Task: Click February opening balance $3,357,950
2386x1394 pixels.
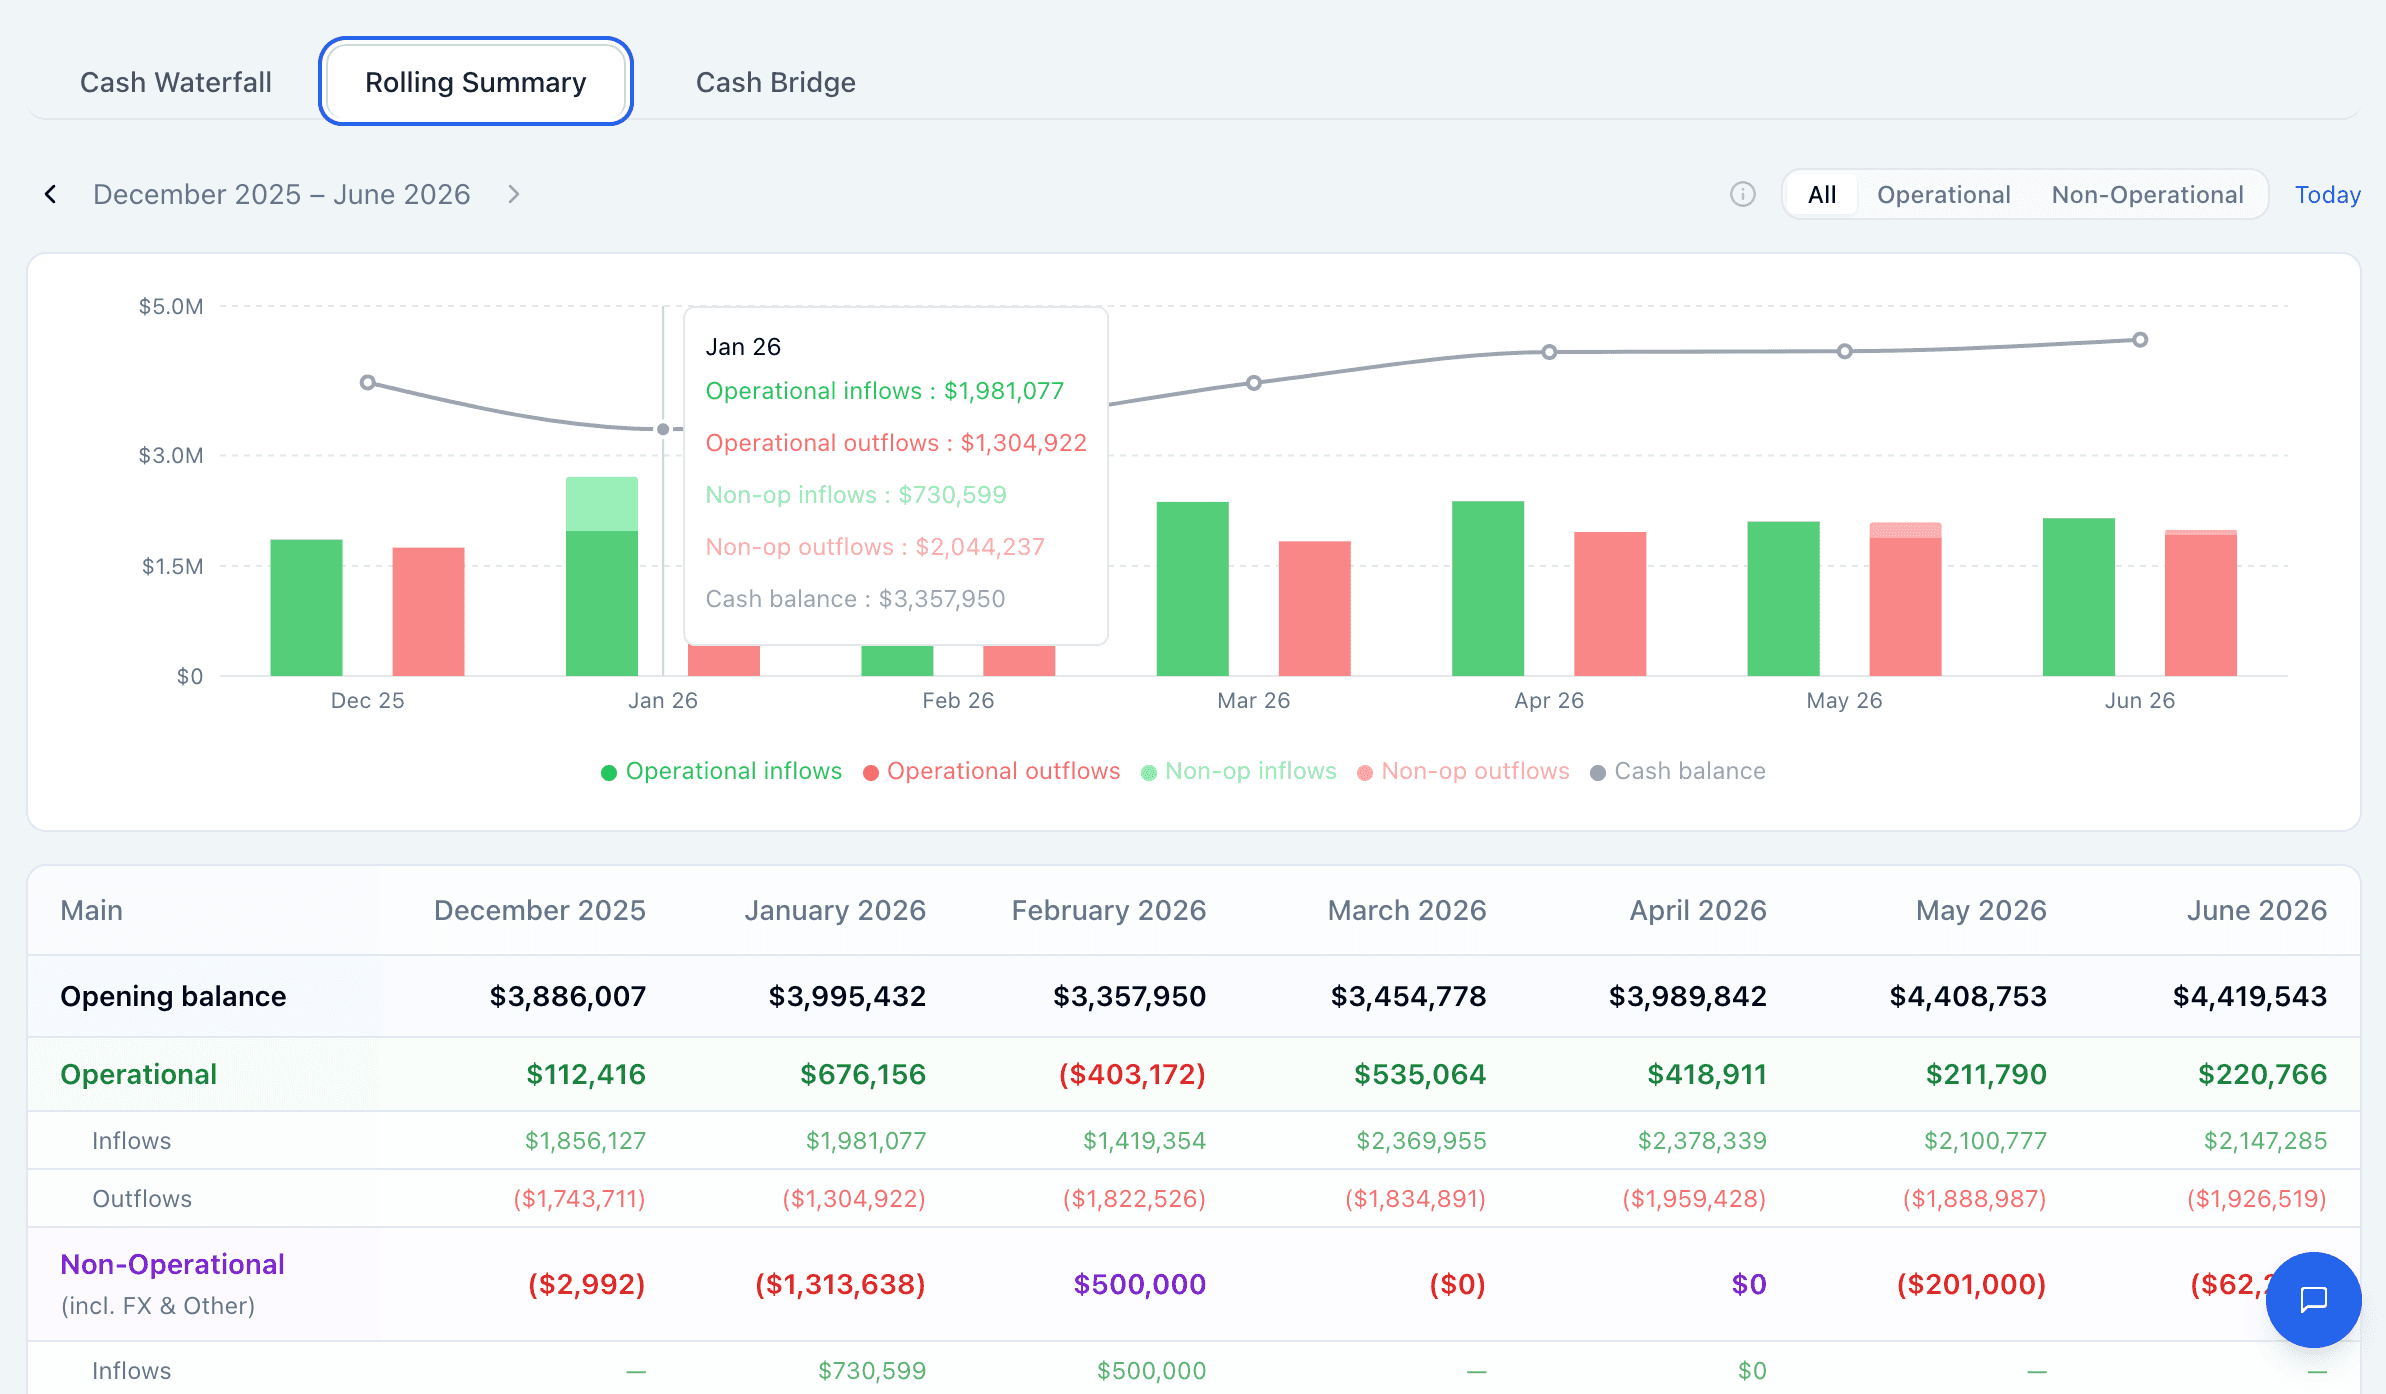Action: (x=1129, y=996)
